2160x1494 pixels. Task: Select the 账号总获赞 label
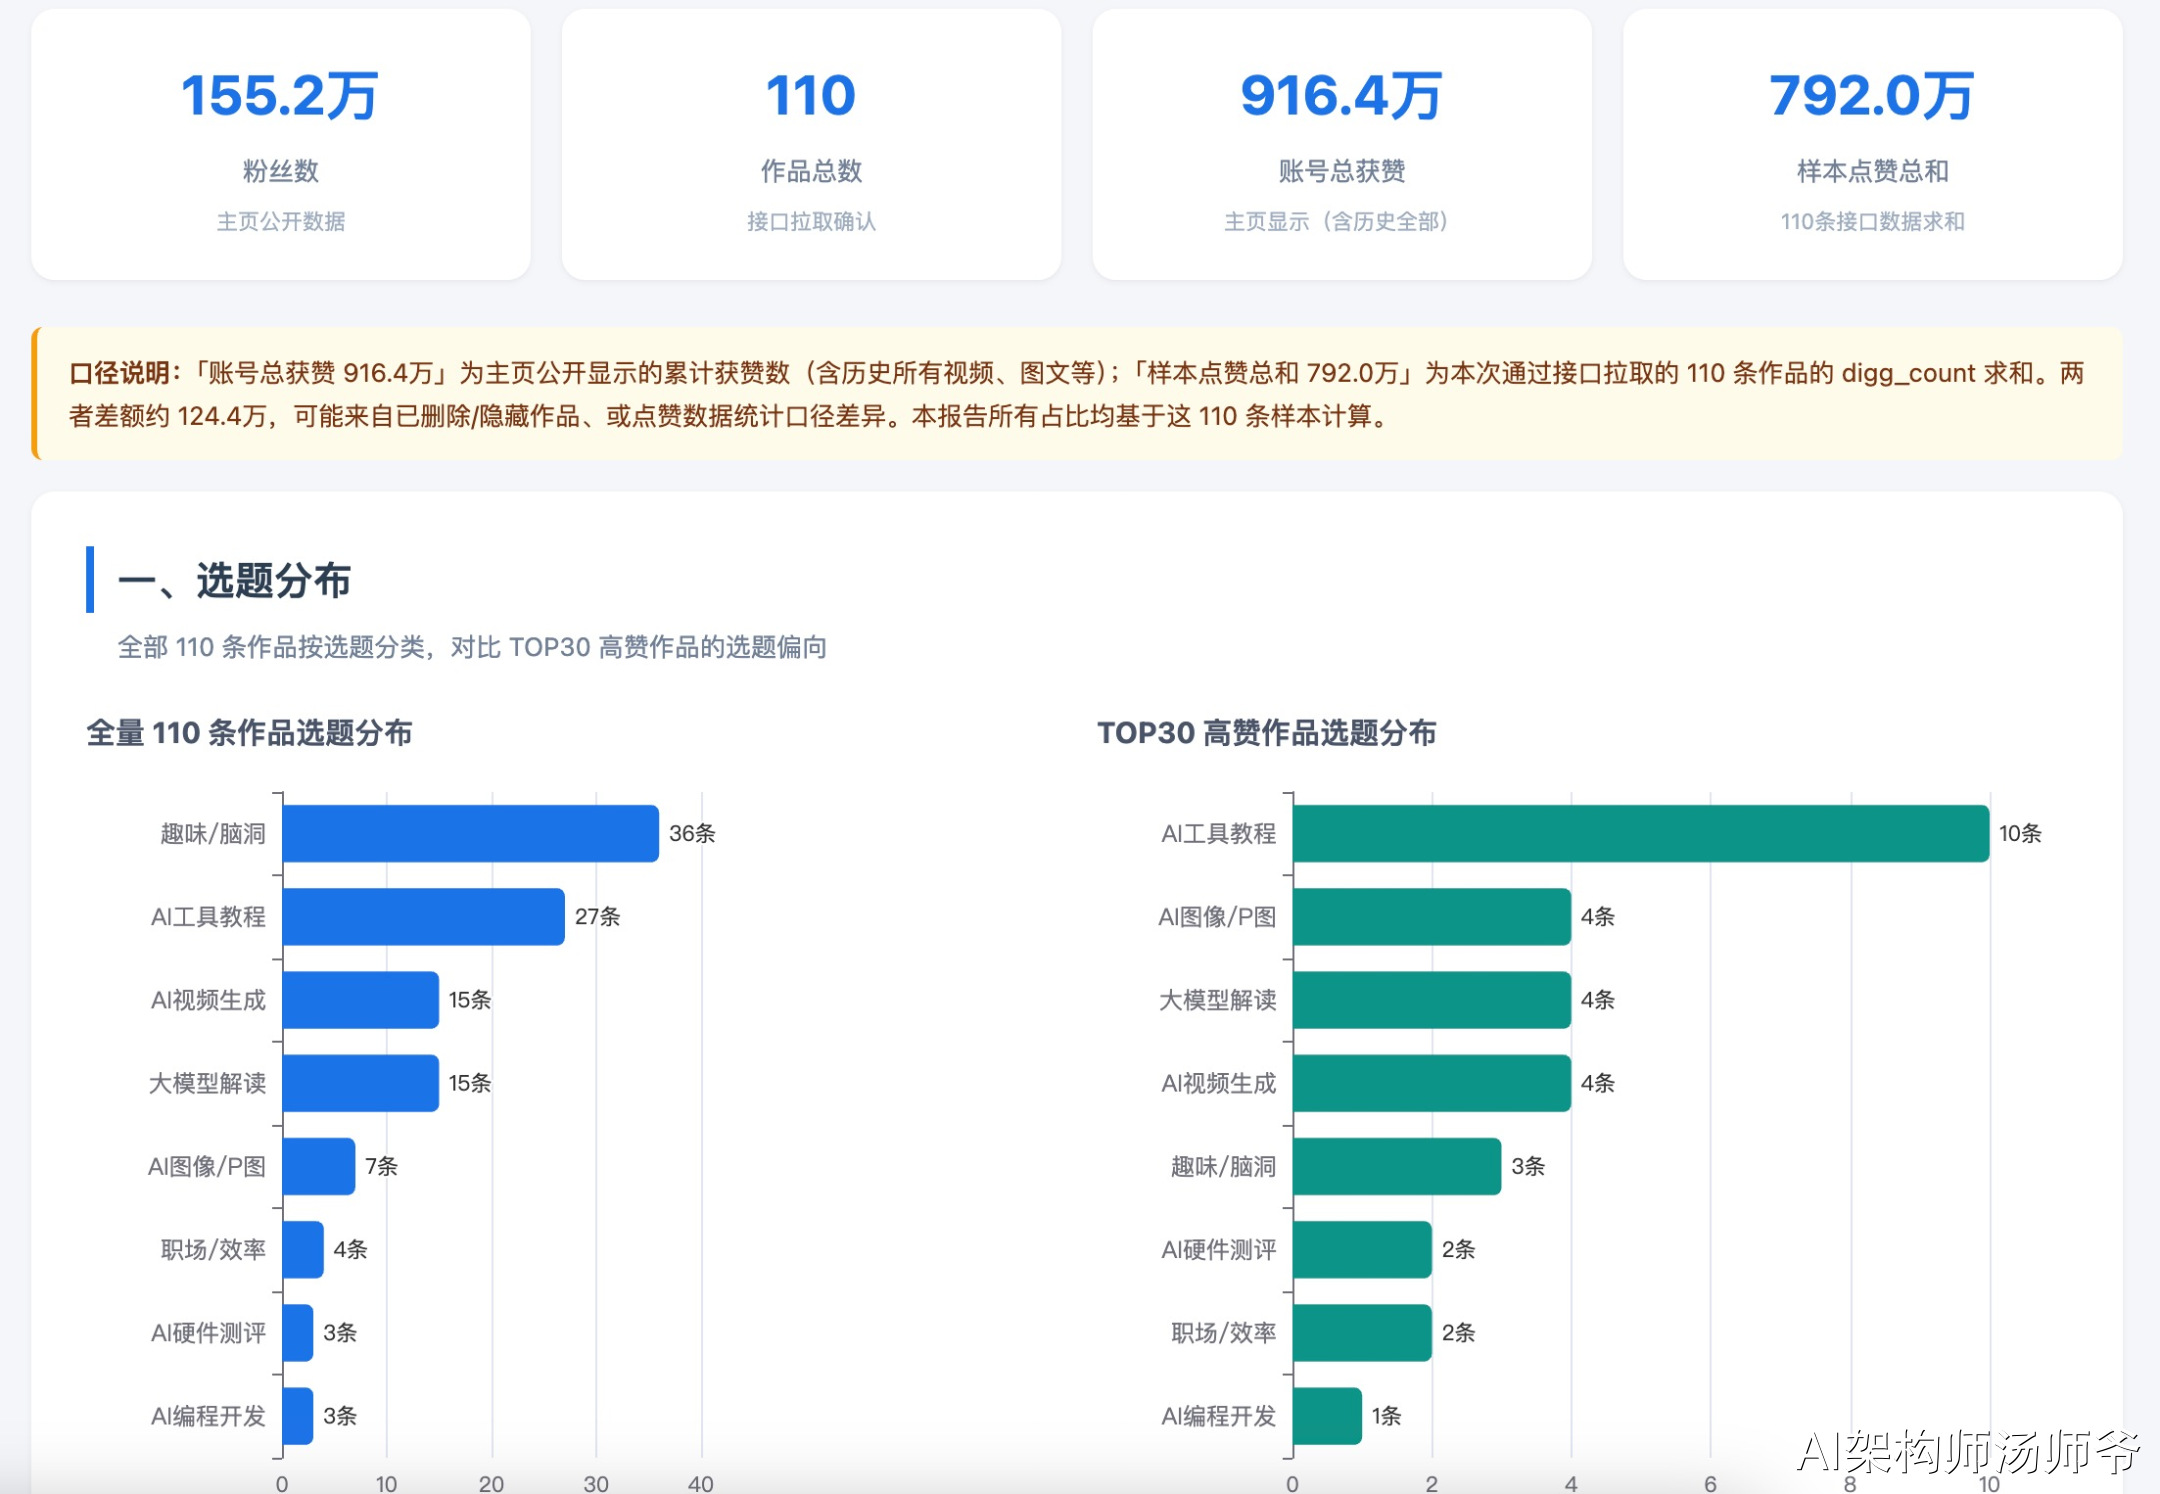pos(1342,171)
